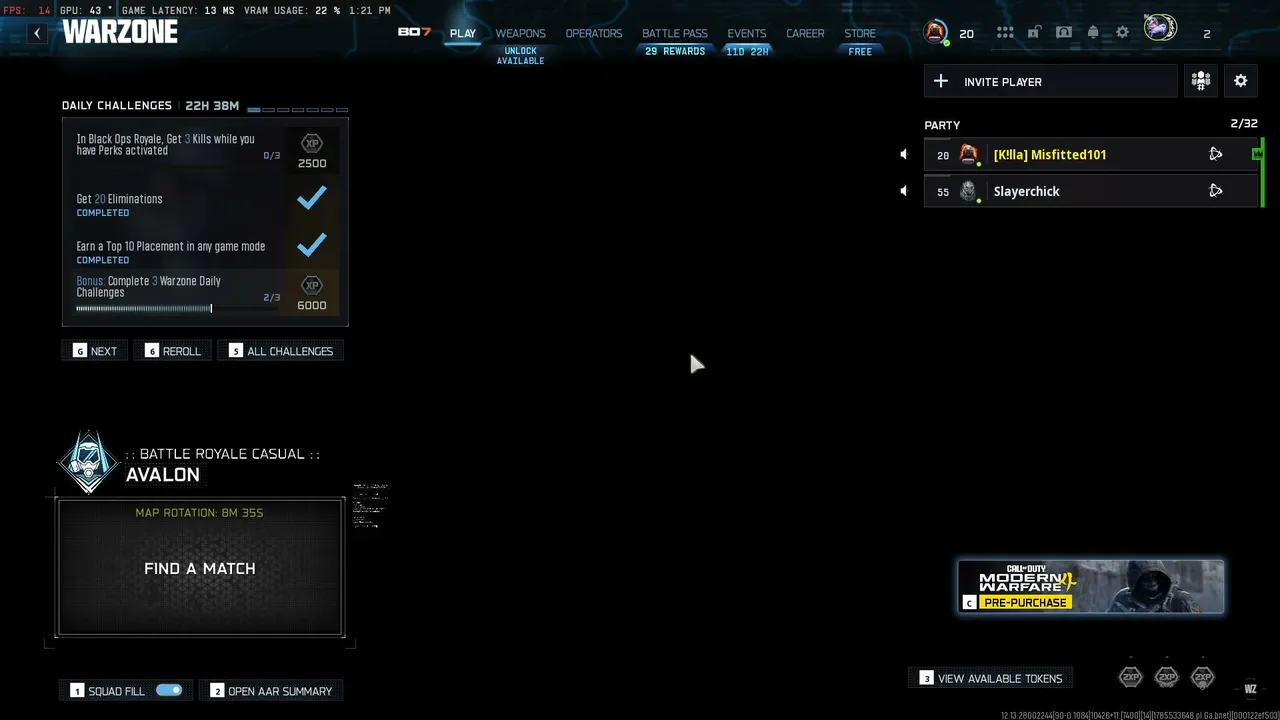Click the Battle Royale Casual mode emblem
The image size is (1280, 720).
[x=89, y=462]
